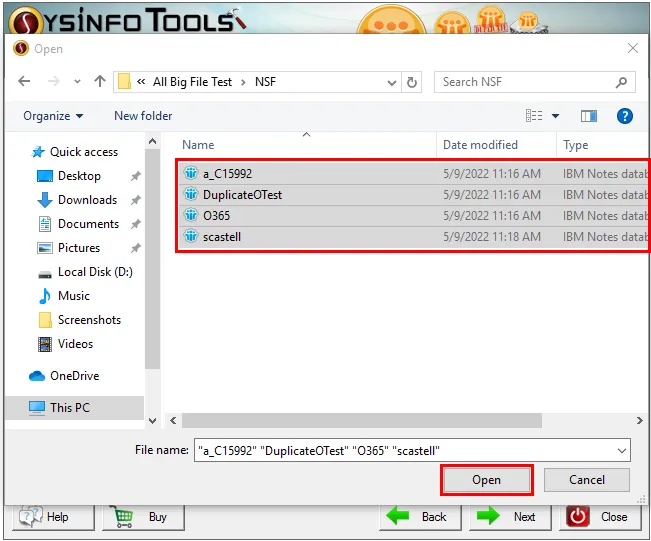Expand the File name dropdown arrow
The width and height of the screenshot is (651, 541).
click(622, 450)
